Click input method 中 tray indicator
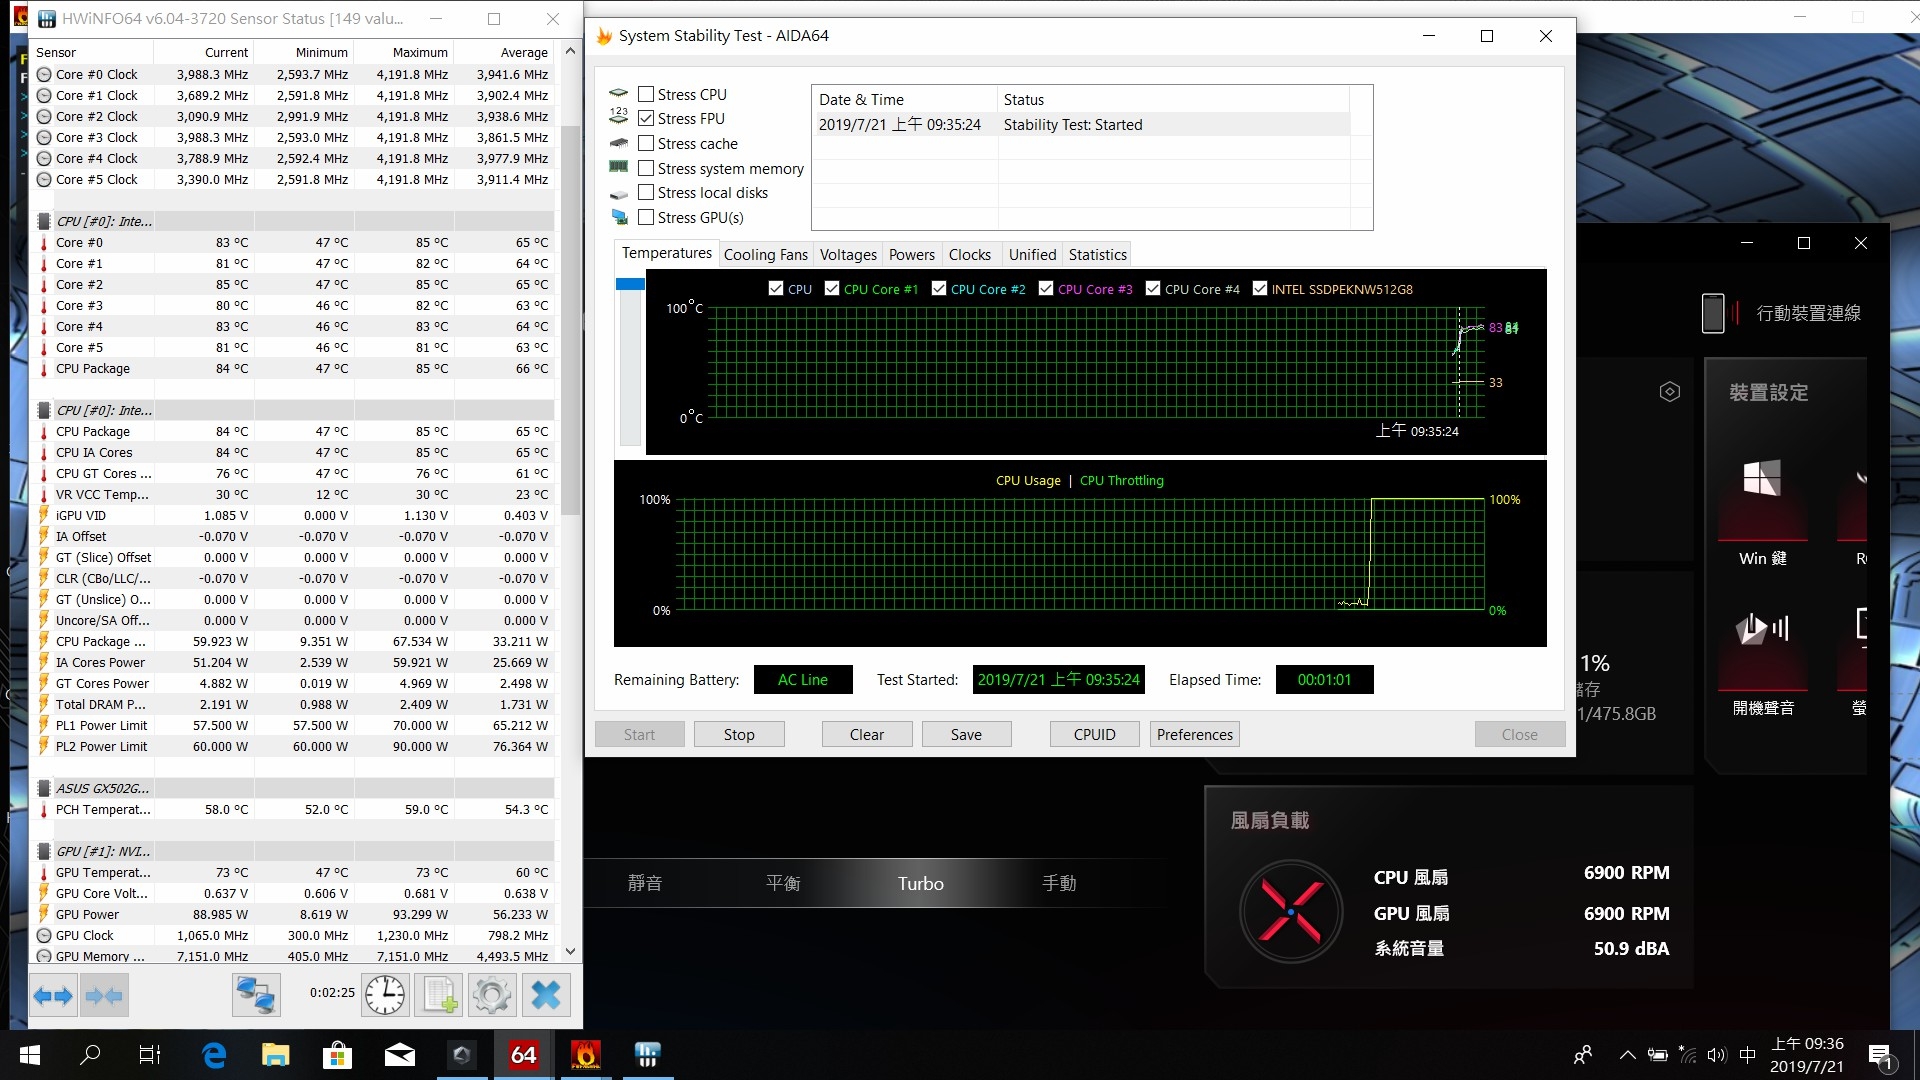Viewport: 1920px width, 1080px height. click(1747, 1055)
